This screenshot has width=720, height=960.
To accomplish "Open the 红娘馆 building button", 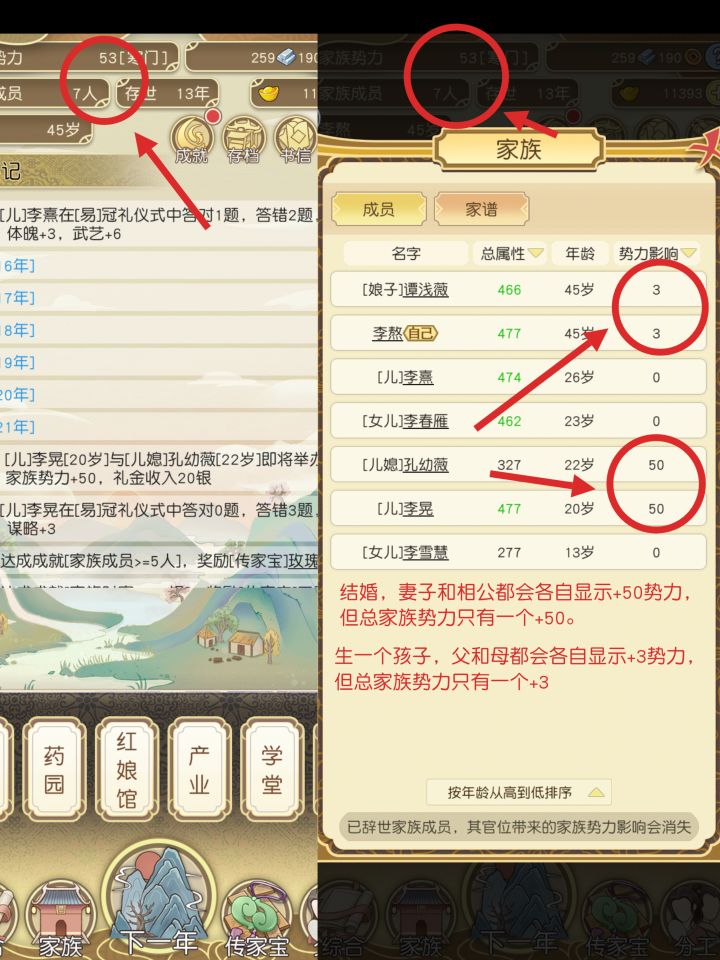I will tap(126, 770).
